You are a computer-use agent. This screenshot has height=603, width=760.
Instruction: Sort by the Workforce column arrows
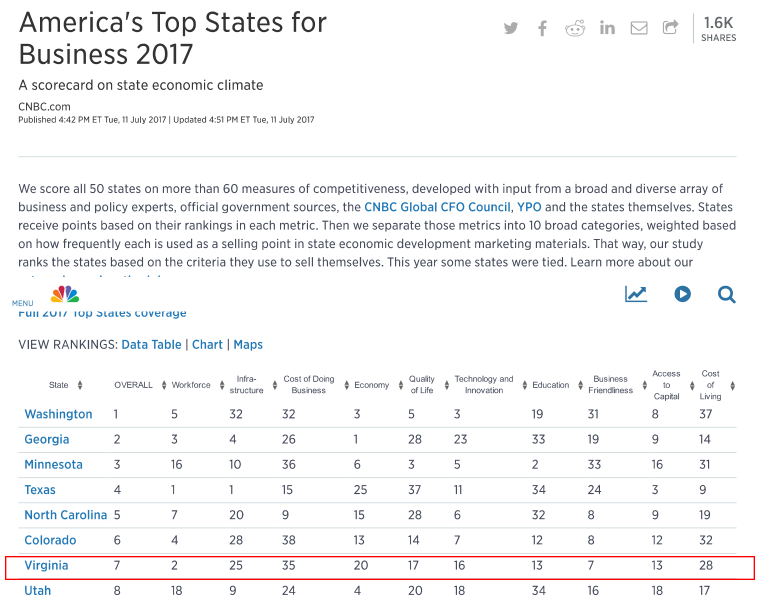221,385
